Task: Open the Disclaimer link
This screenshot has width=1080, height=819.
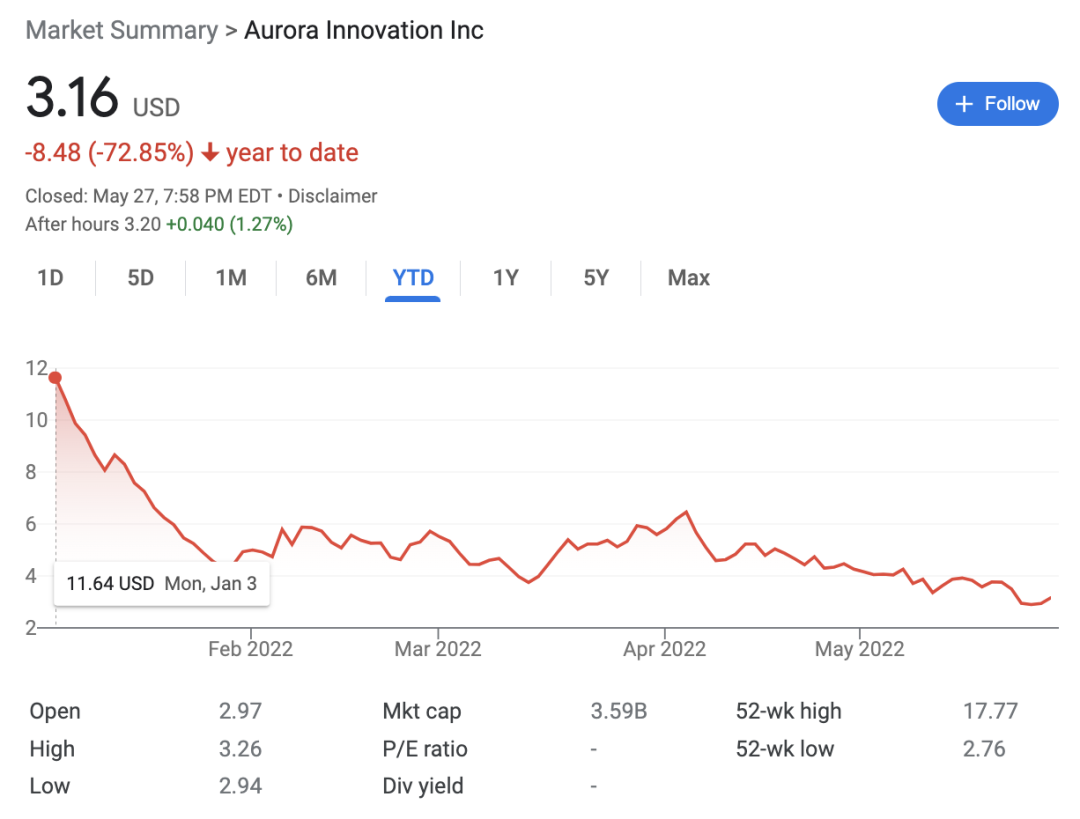Action: [x=333, y=196]
